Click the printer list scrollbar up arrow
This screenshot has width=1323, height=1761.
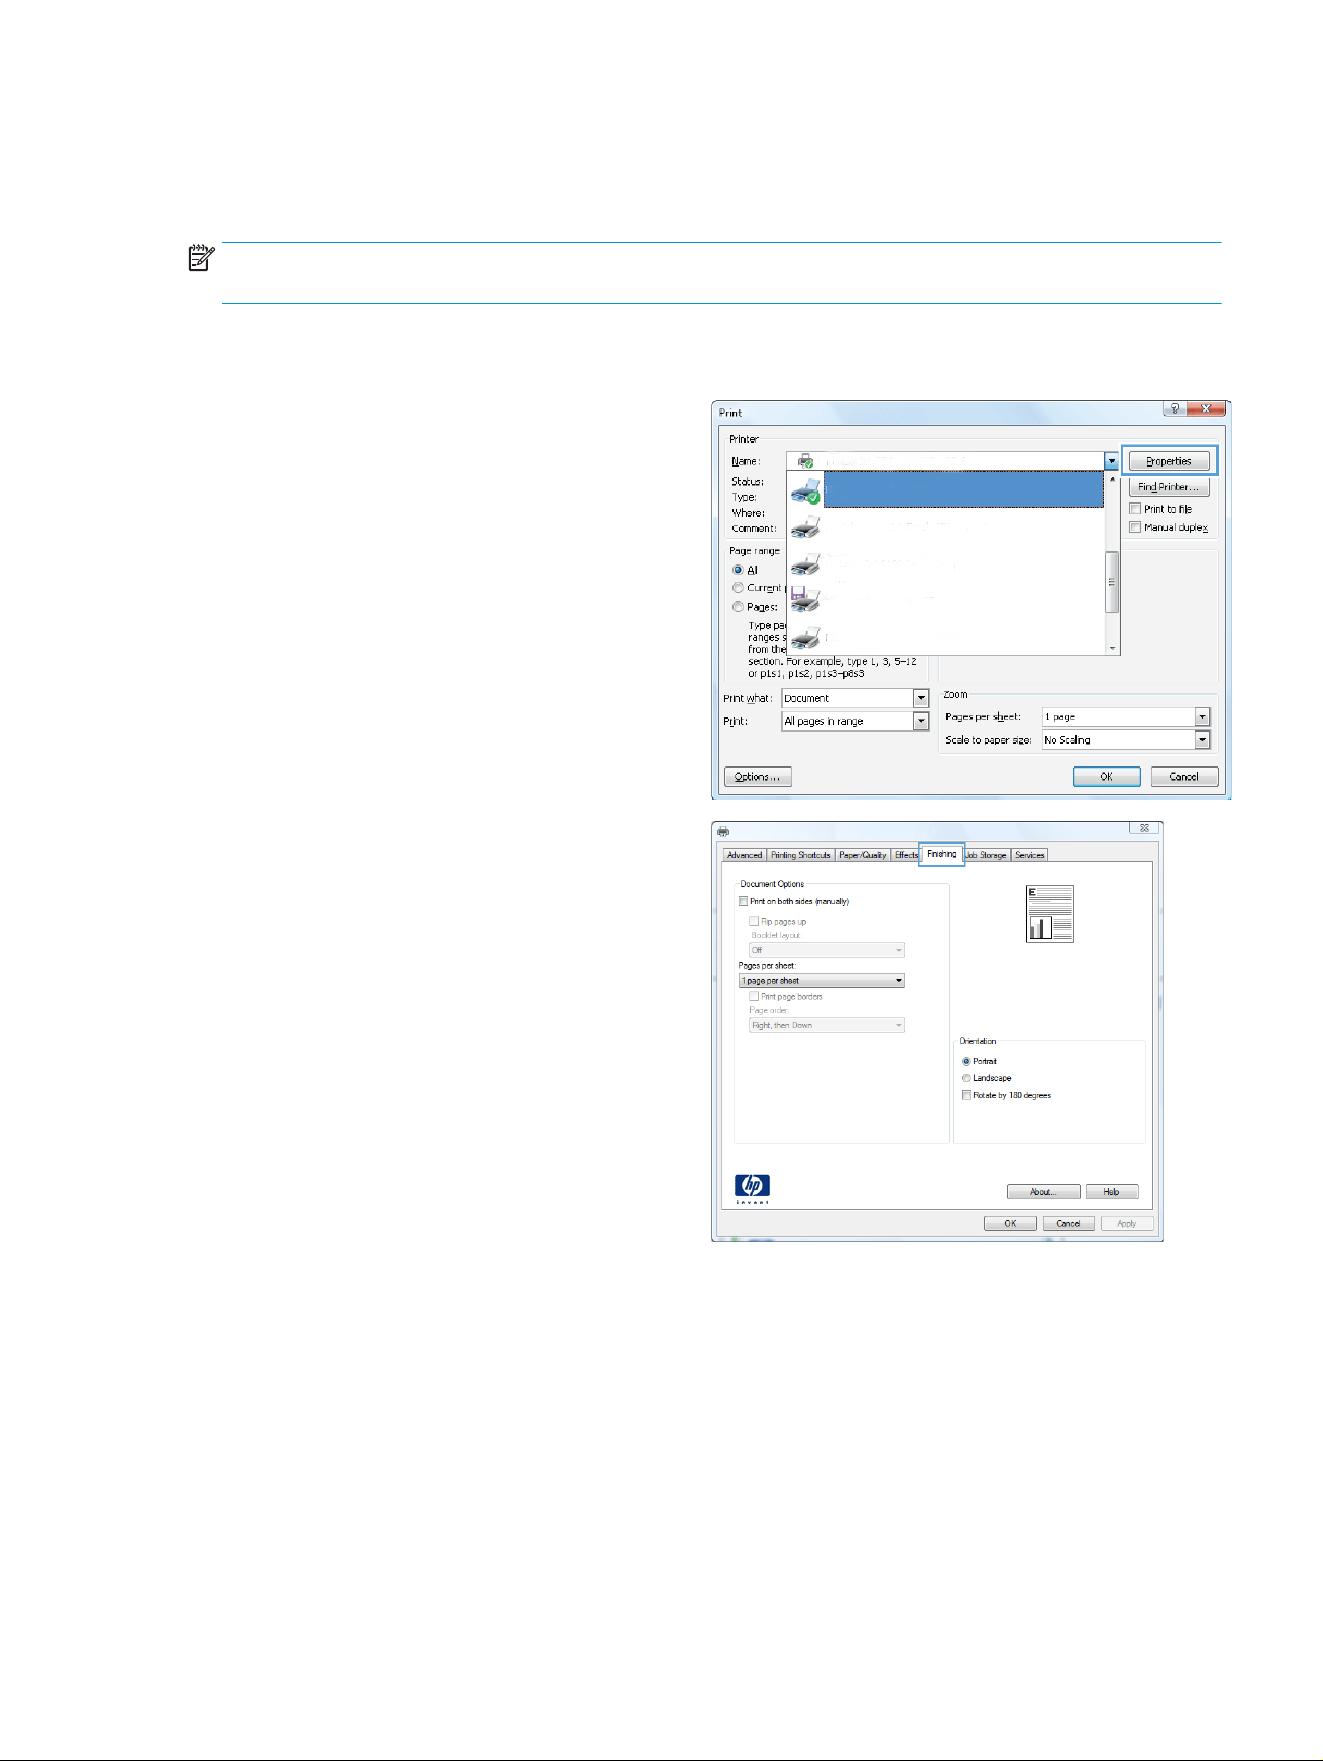click(1113, 480)
